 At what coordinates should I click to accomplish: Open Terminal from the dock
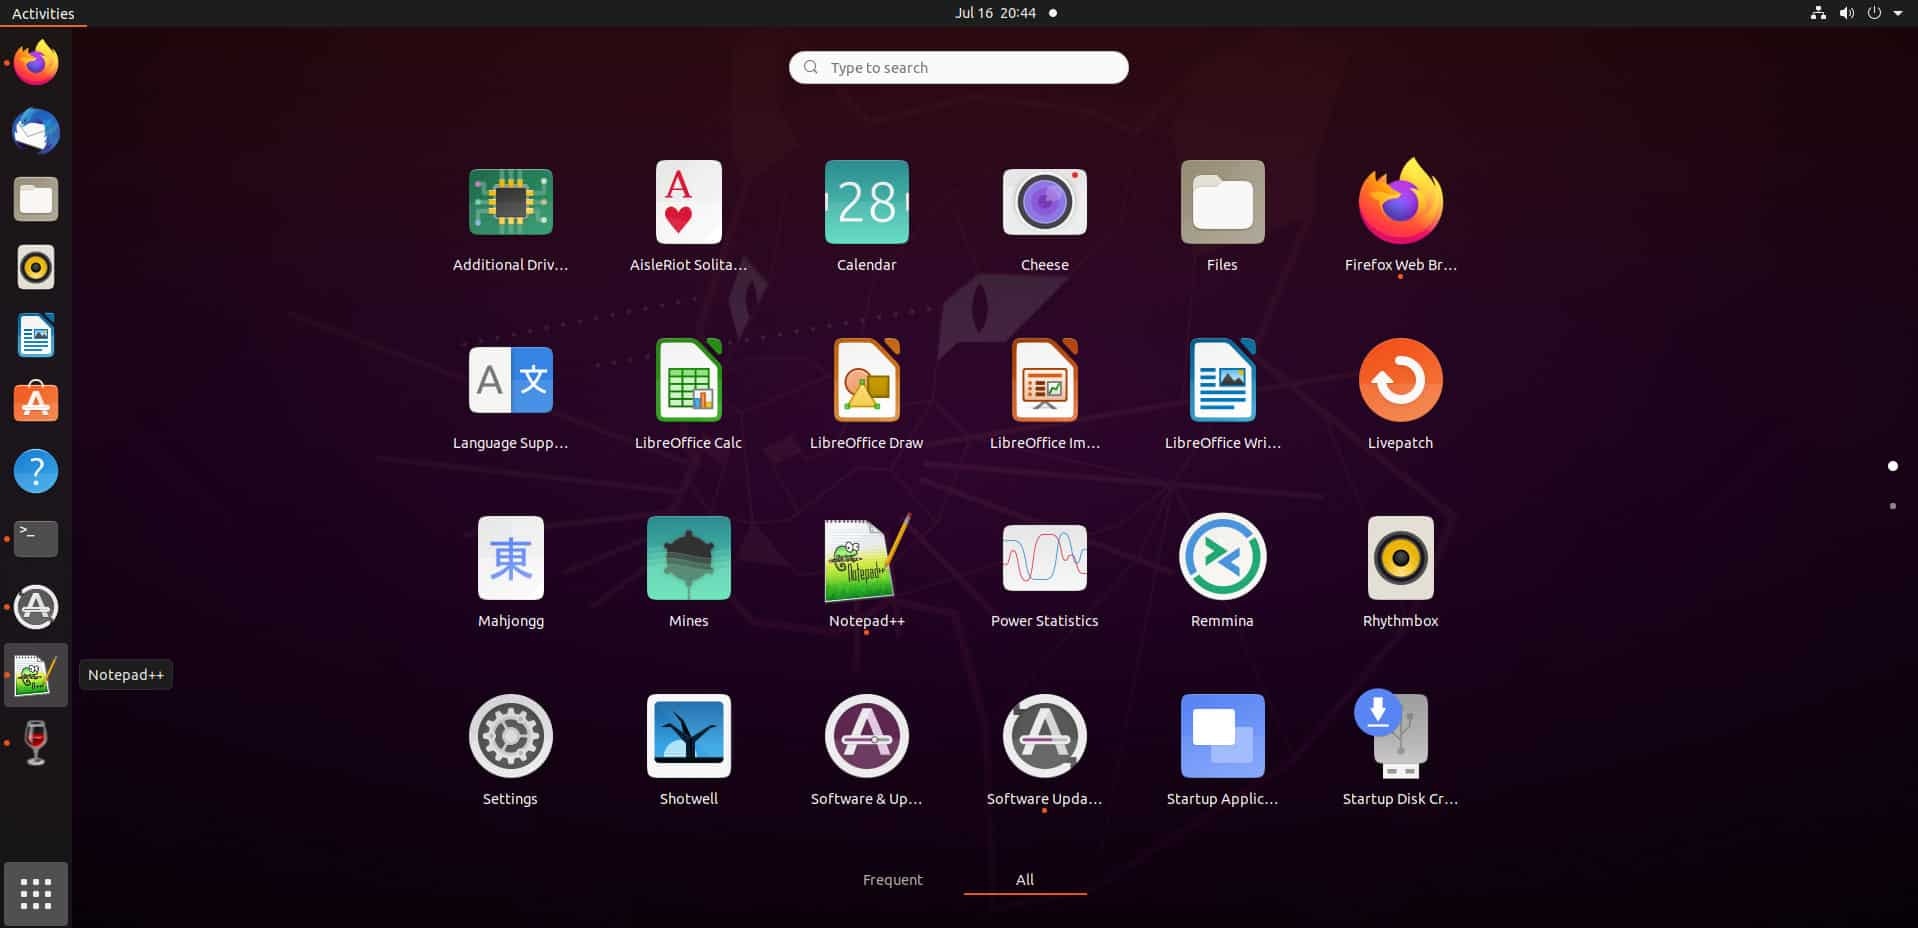pyautogui.click(x=36, y=539)
